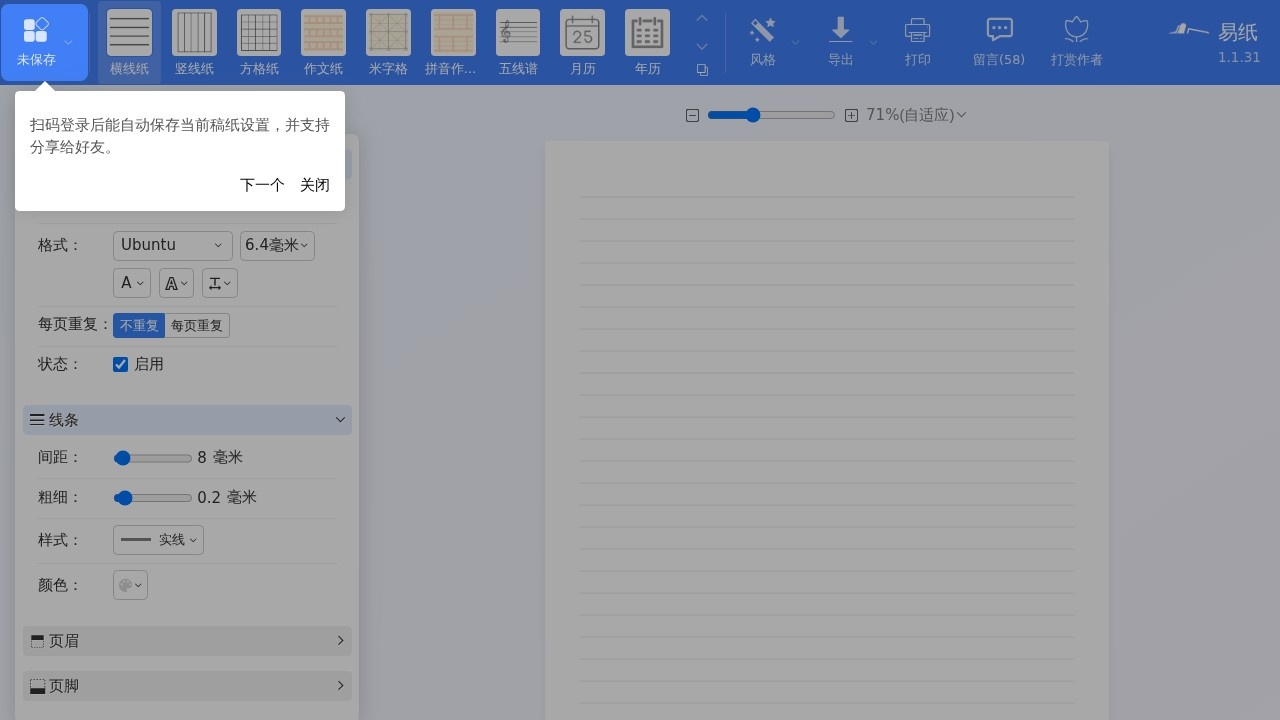1280x720 pixels.
Task: Expand the 页眉 header section
Action: click(x=187, y=641)
